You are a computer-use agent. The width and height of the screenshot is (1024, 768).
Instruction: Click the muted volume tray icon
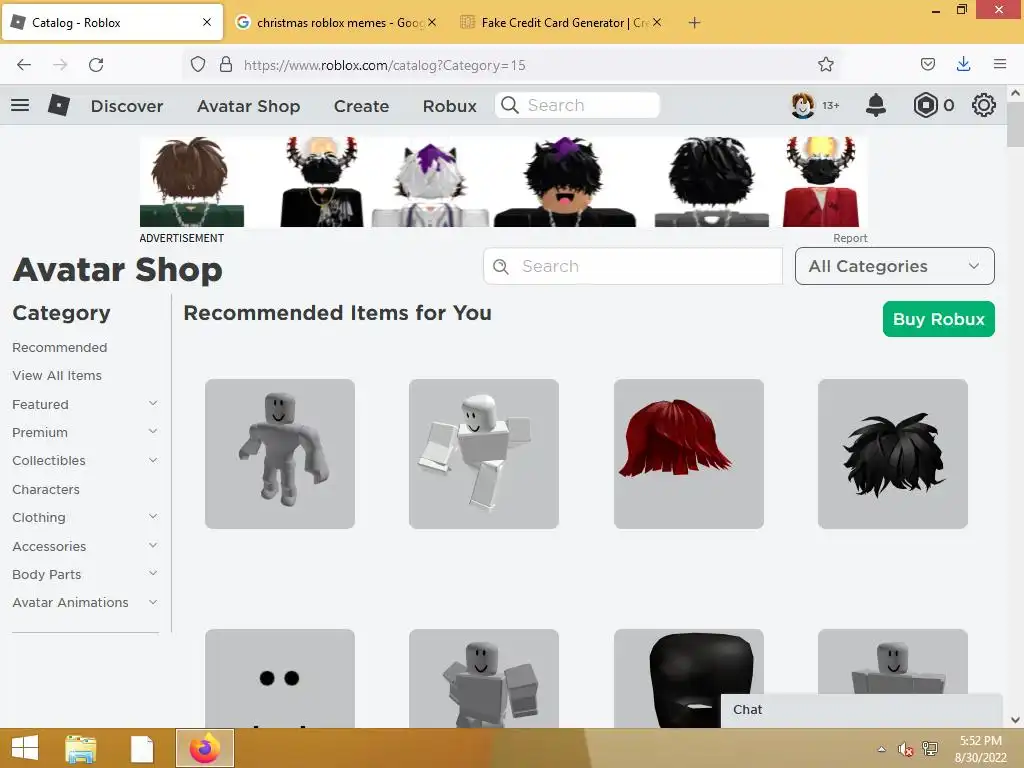905,749
